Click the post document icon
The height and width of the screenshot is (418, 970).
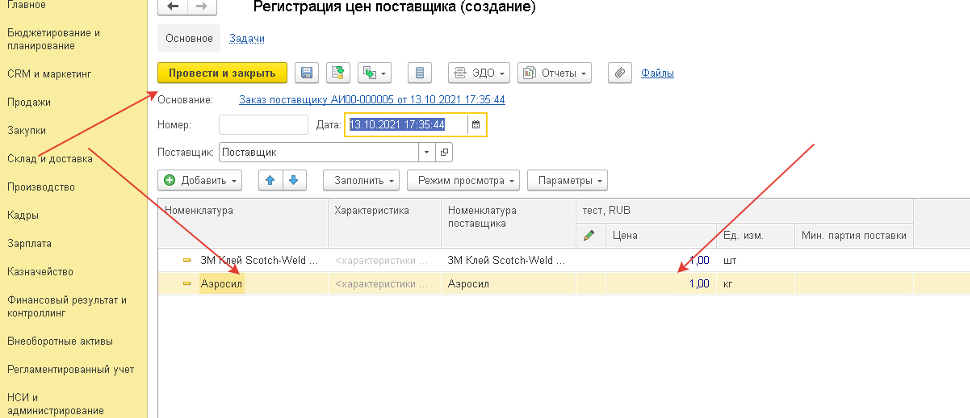point(338,73)
